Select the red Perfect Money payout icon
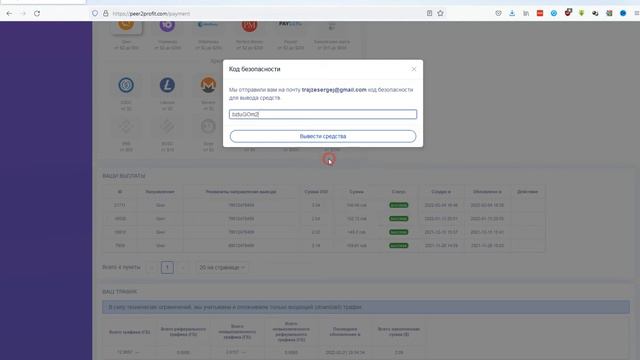Viewport: 640px width, 360px height. click(x=249, y=25)
